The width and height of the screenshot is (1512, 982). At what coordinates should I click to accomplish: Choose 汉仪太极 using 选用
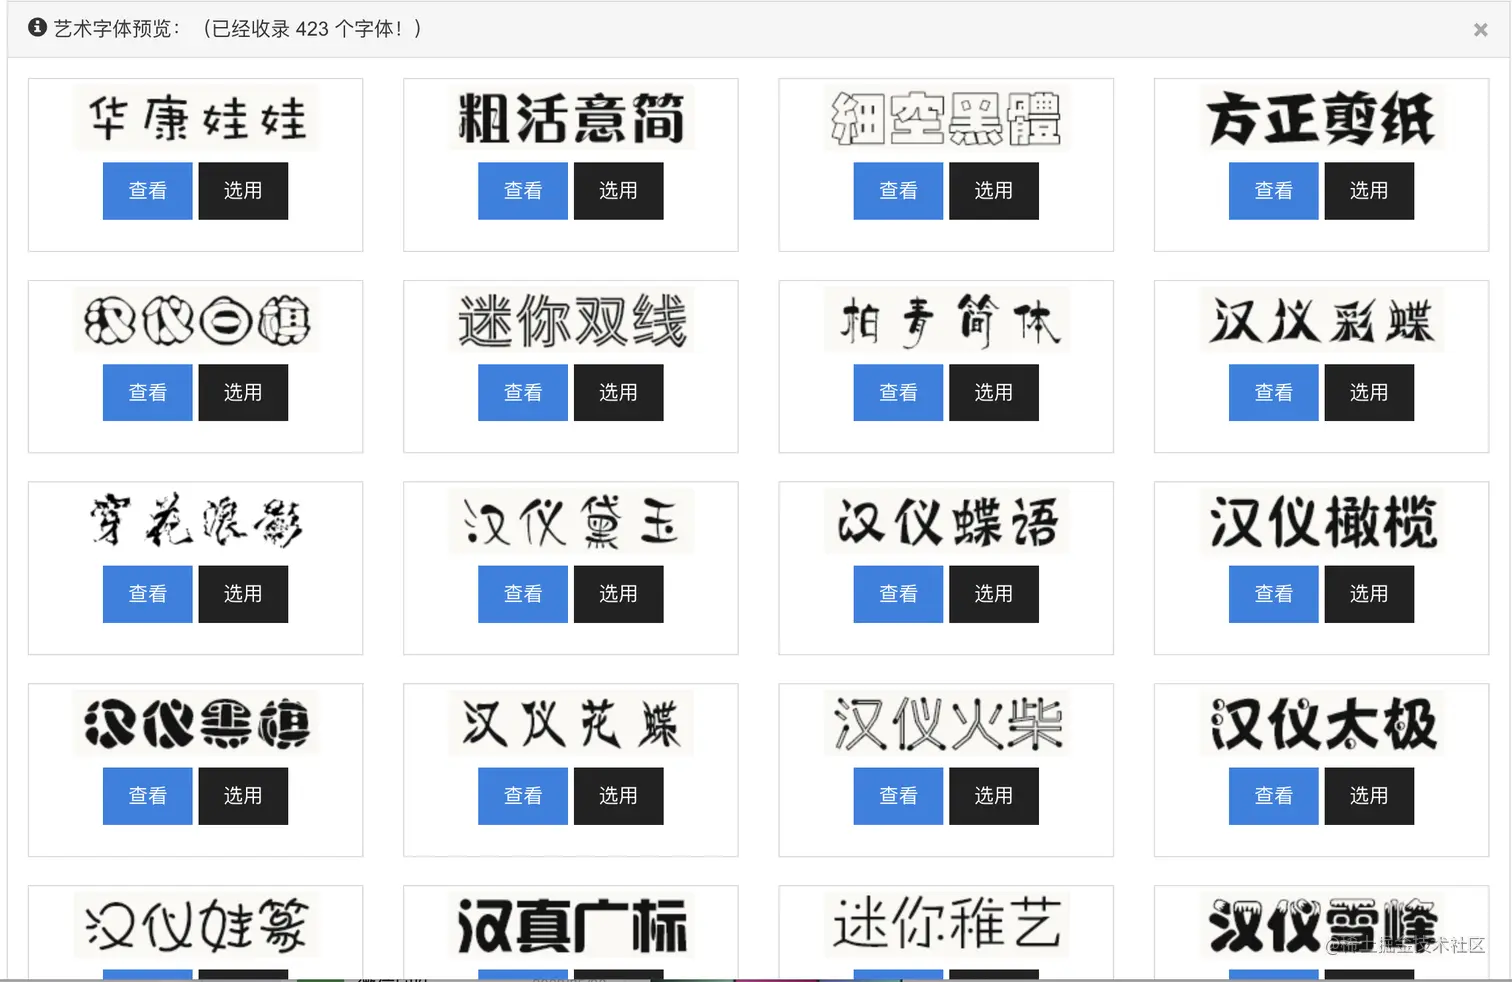pyautogui.click(x=1369, y=796)
